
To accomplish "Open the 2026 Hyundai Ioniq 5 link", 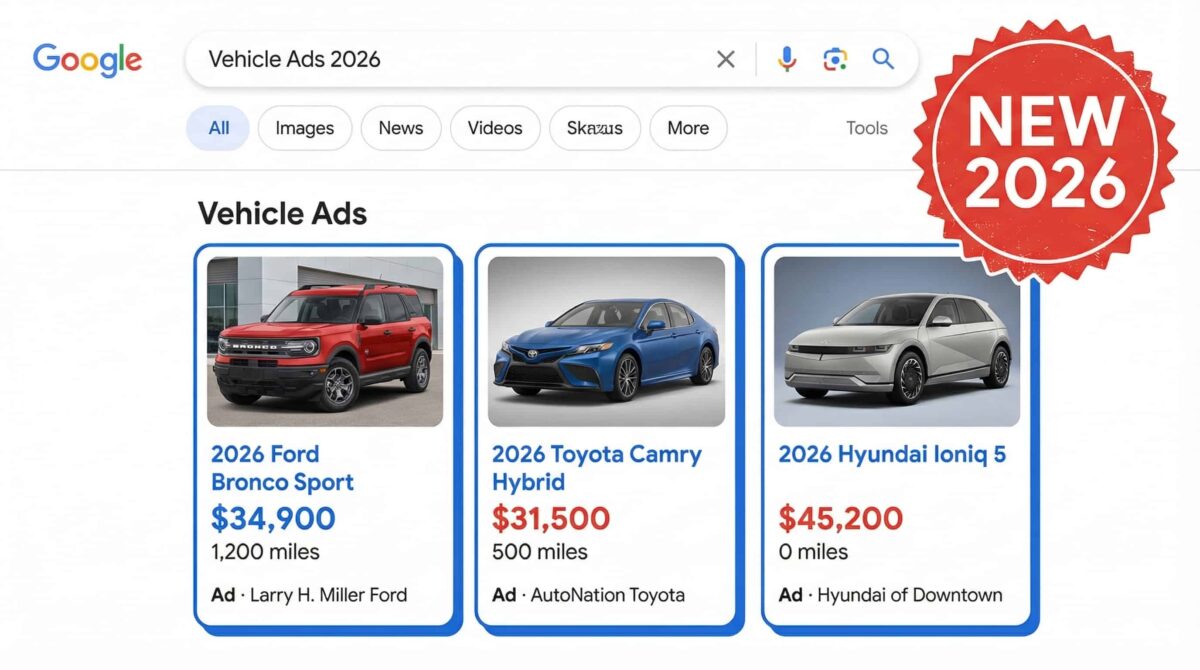I will pos(892,455).
